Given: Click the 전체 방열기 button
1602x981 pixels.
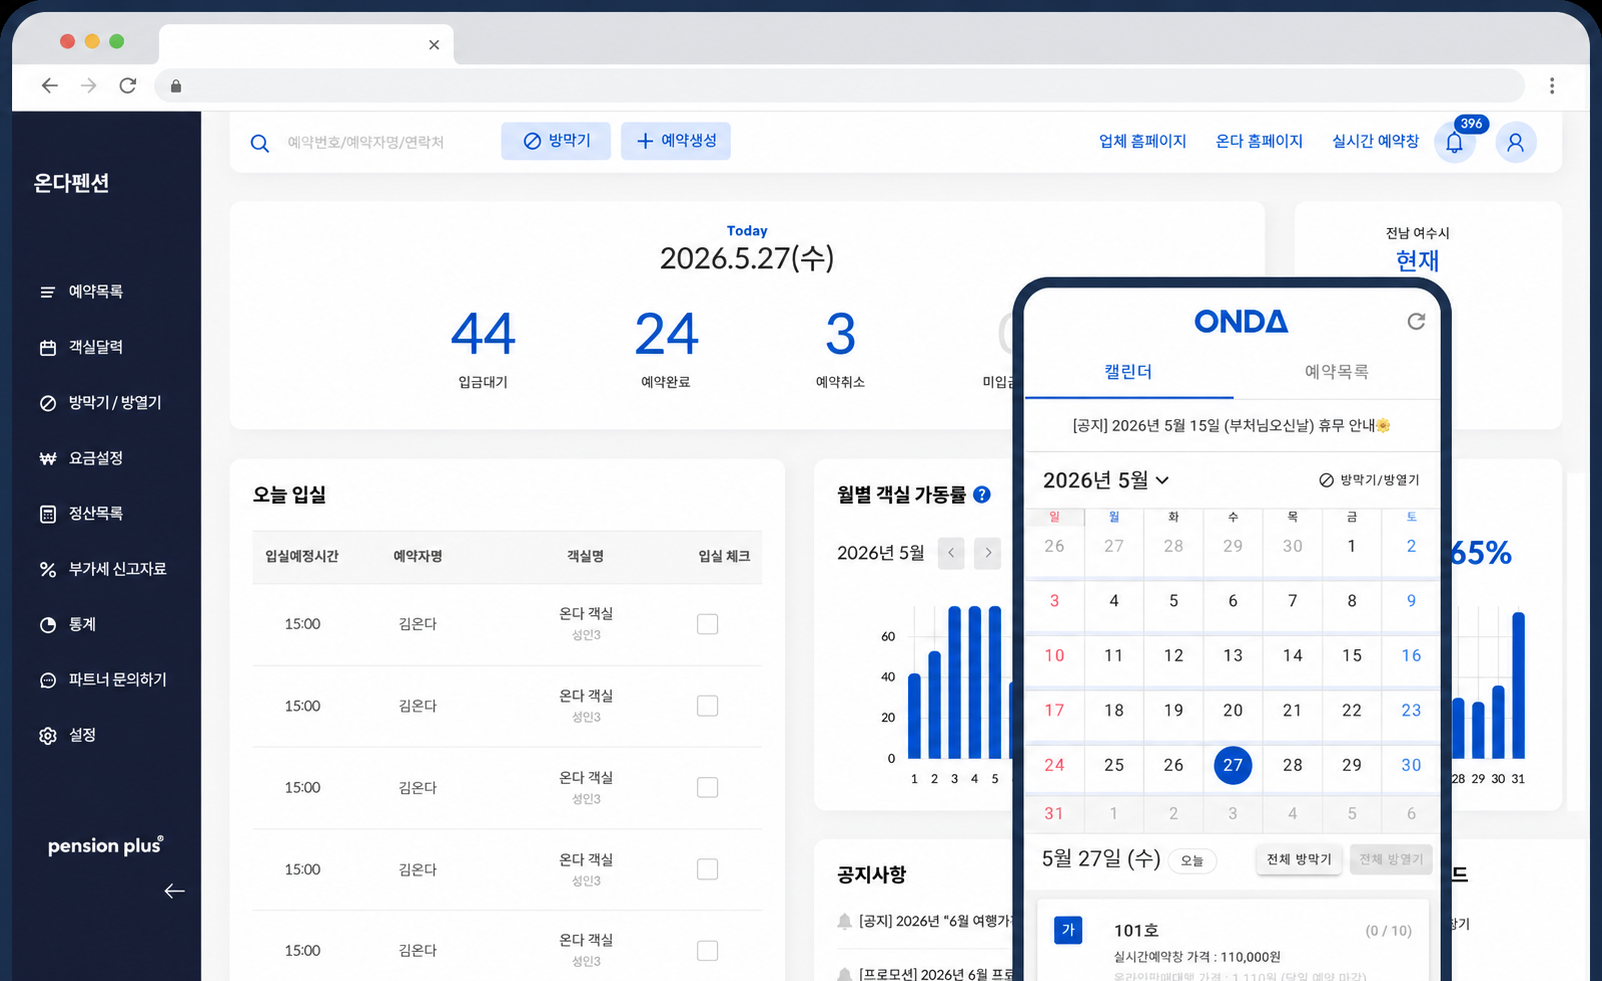Looking at the screenshot, I should [x=1391, y=860].
